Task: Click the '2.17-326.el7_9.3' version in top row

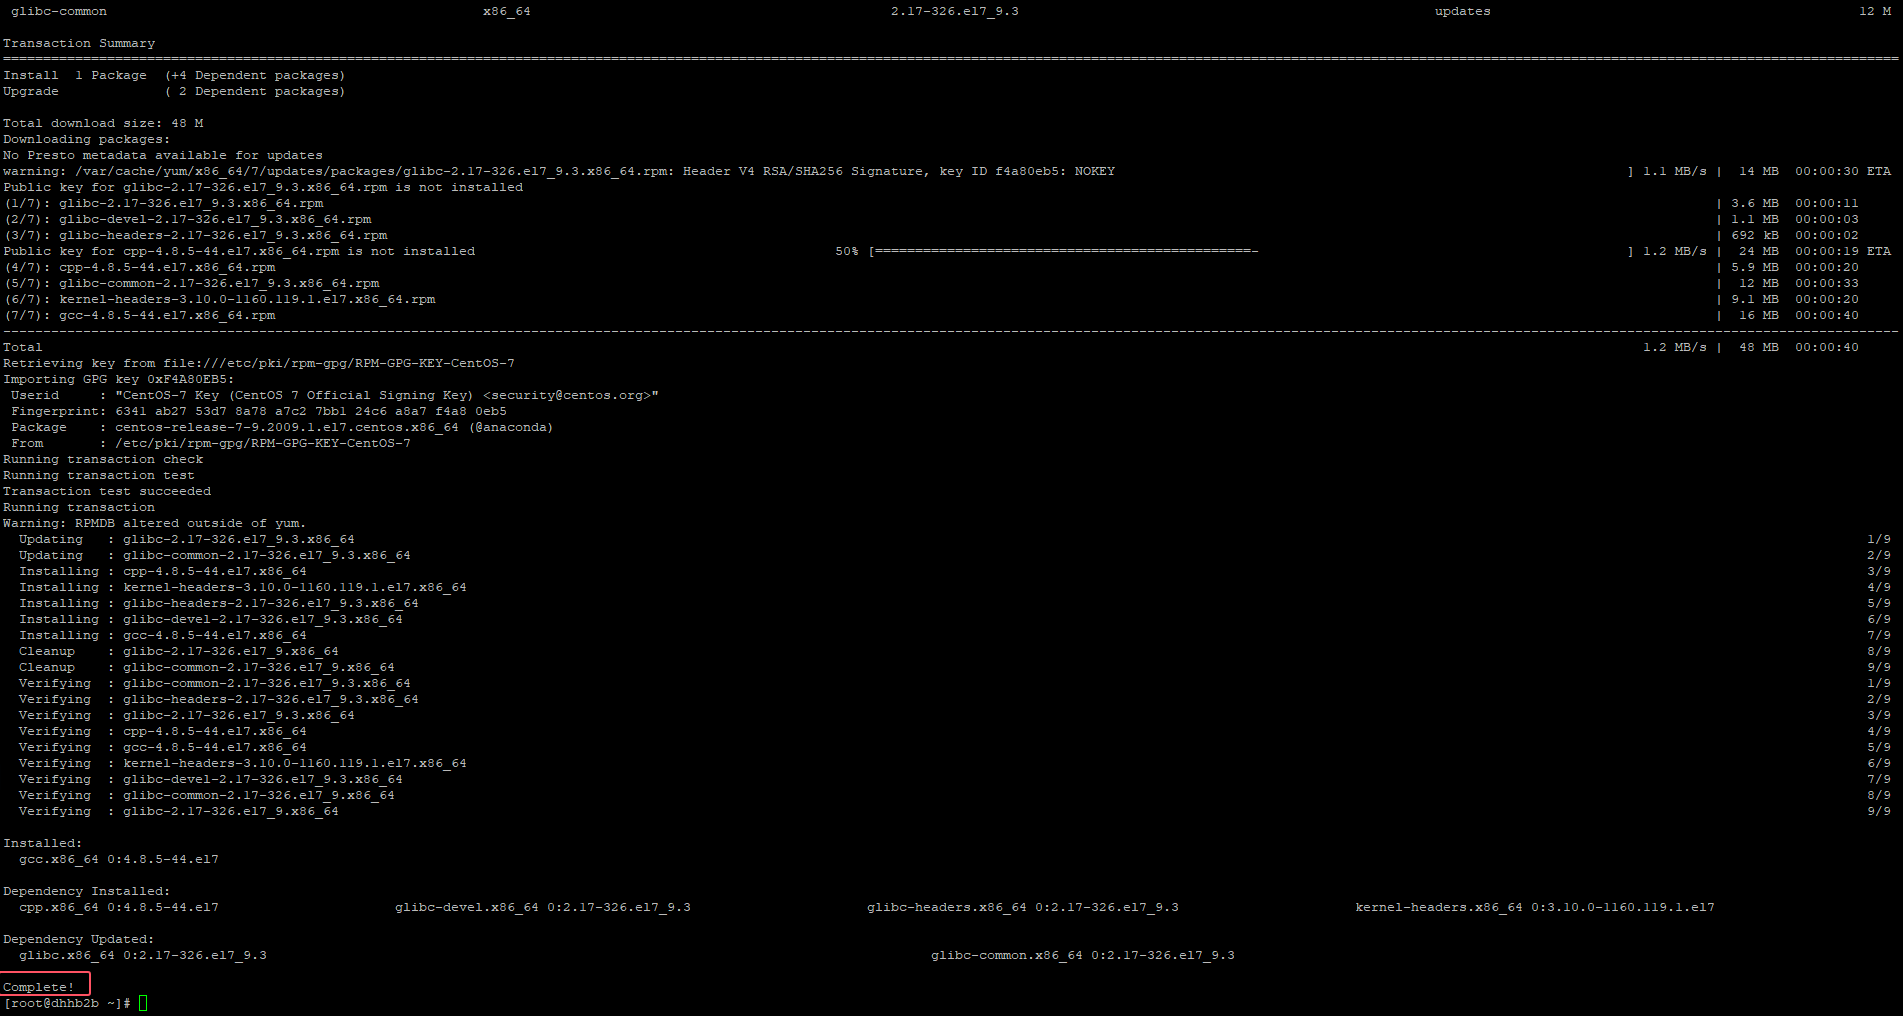Action: tap(955, 11)
